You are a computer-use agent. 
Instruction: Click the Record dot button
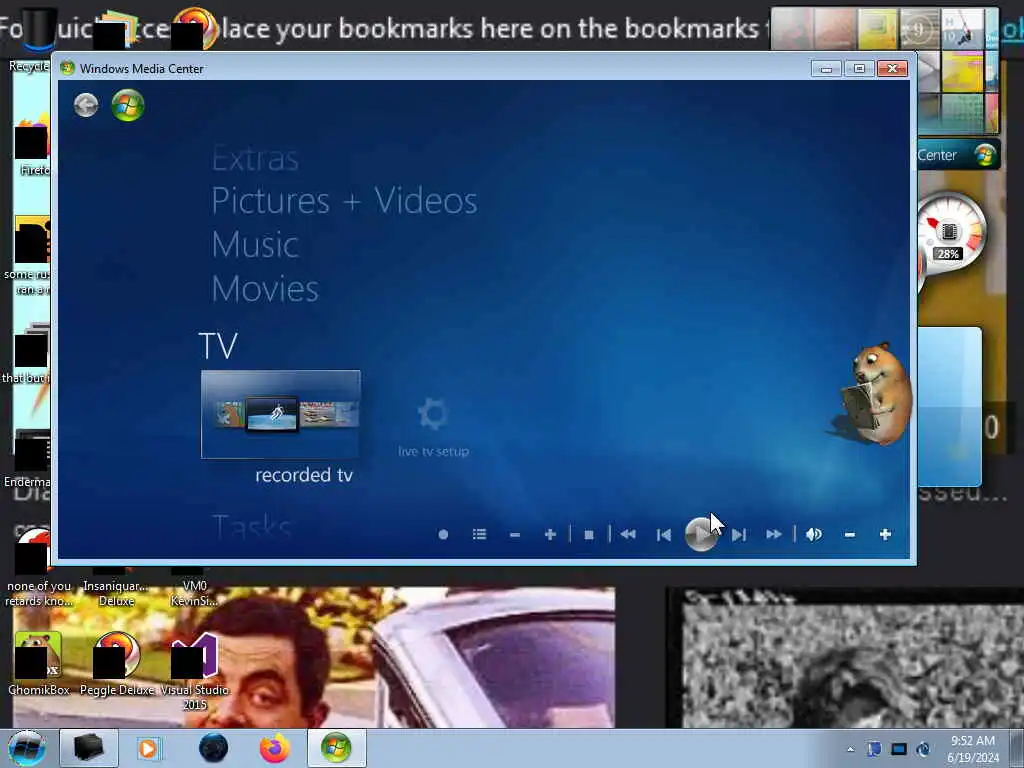[443, 535]
